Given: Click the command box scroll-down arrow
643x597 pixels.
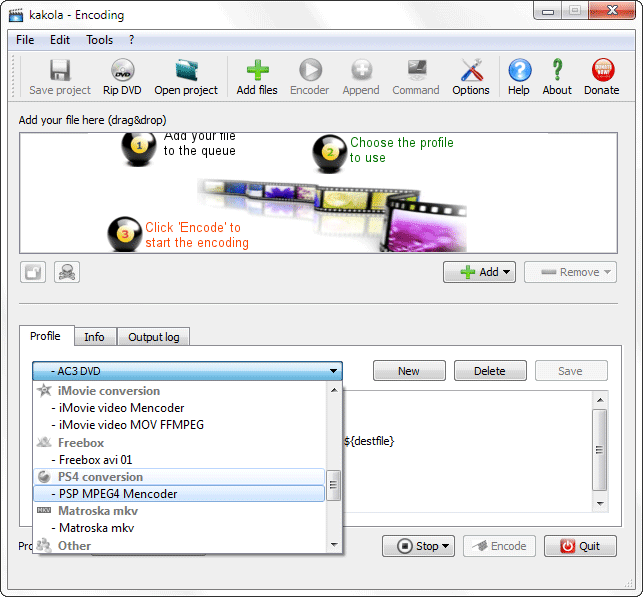Looking at the screenshot, I should 600,504.
